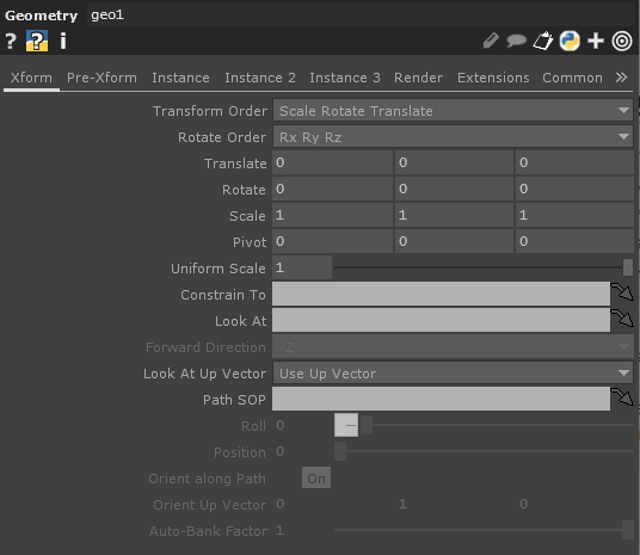The image size is (640, 555).
Task: Click the Roll slider handle
Action: [x=366, y=425]
